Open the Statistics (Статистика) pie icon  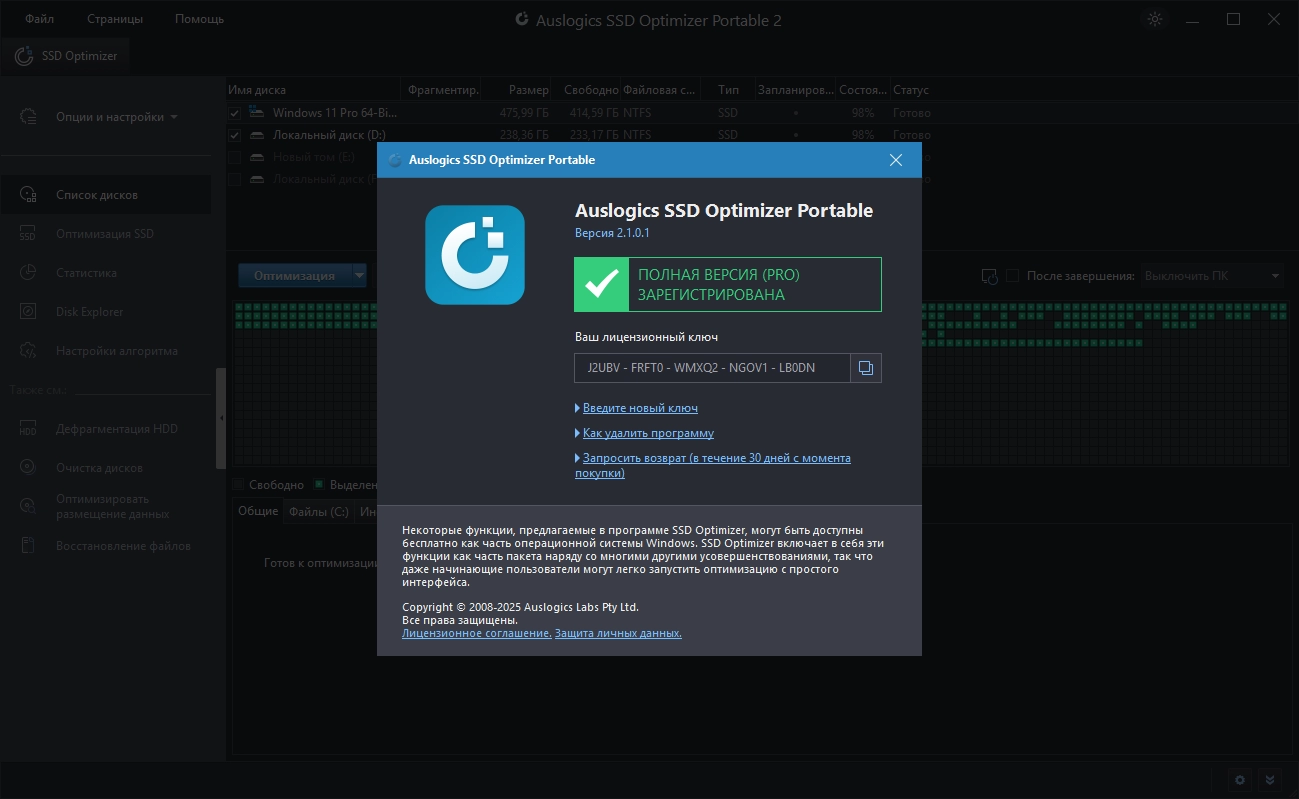tap(28, 273)
